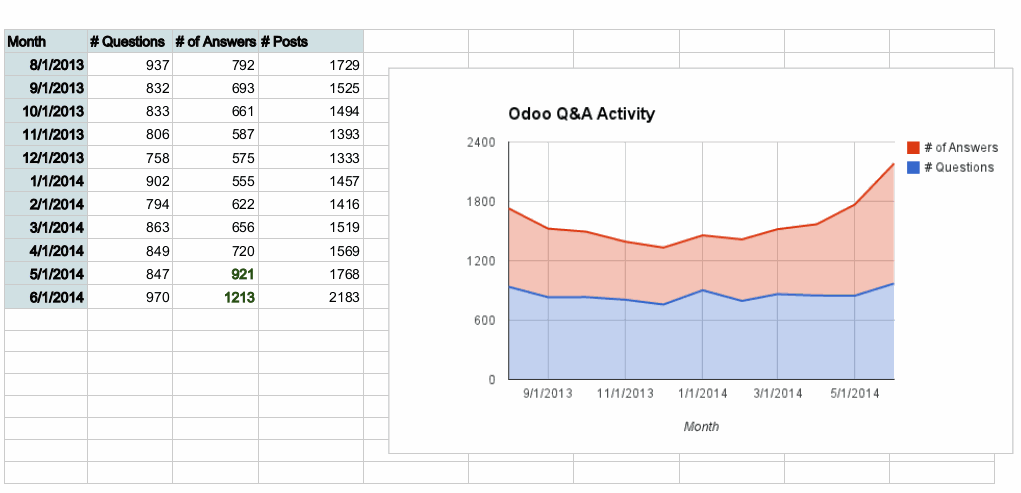The width and height of the screenshot is (1021, 493).
Task: Select the 8/1/2013 date cell
Action: click(x=46, y=65)
